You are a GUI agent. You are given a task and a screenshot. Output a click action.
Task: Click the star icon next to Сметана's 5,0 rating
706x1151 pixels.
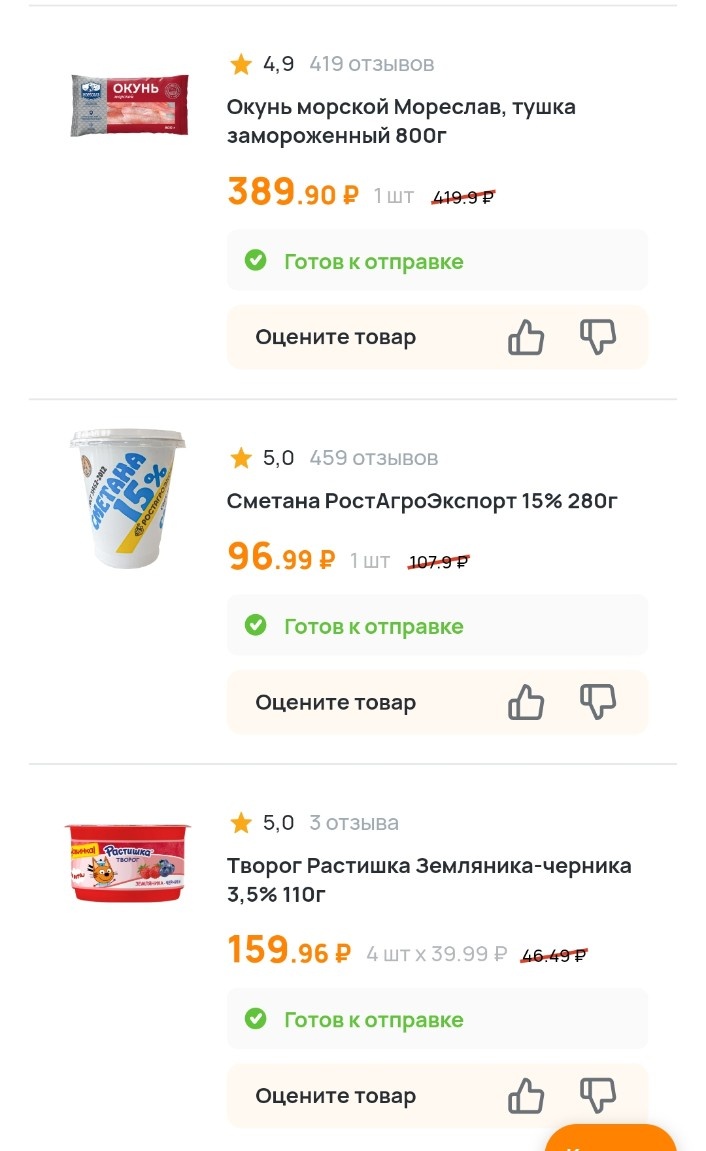click(x=240, y=458)
